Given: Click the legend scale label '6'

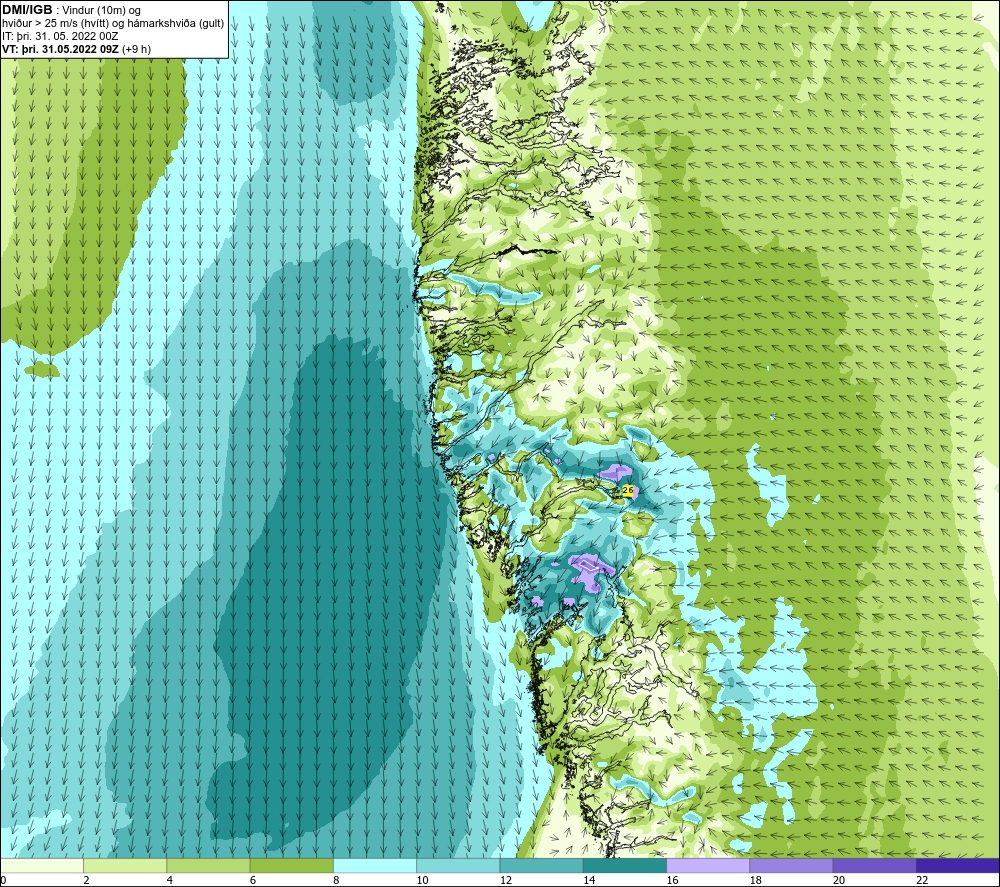Looking at the screenshot, I should pos(253,880).
